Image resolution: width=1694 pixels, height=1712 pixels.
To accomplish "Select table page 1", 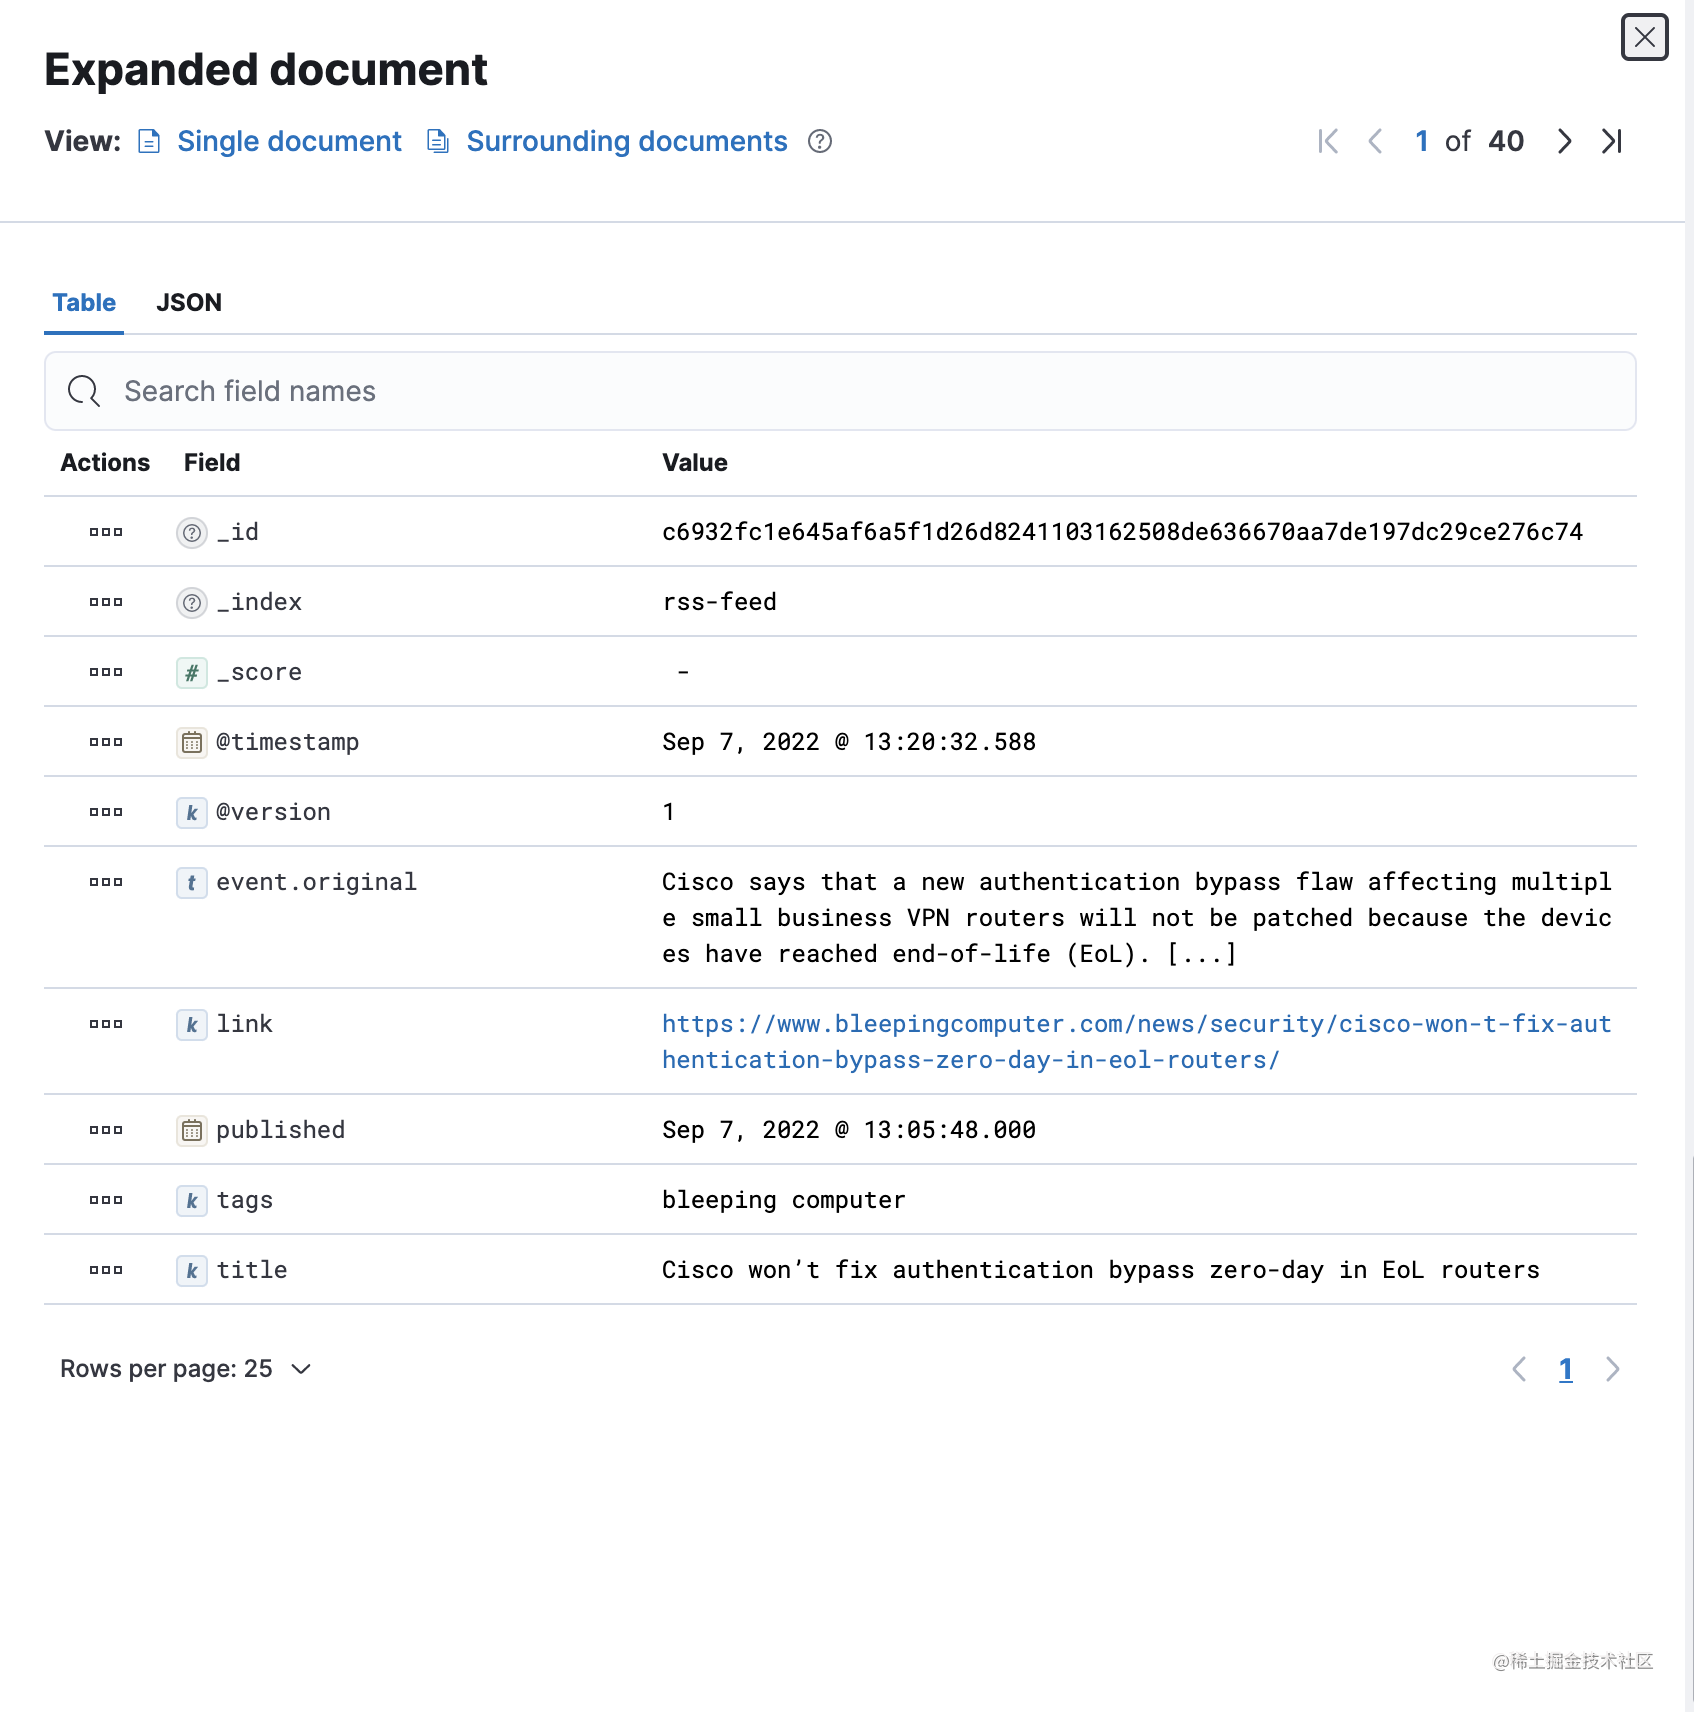I will [x=1566, y=1369].
